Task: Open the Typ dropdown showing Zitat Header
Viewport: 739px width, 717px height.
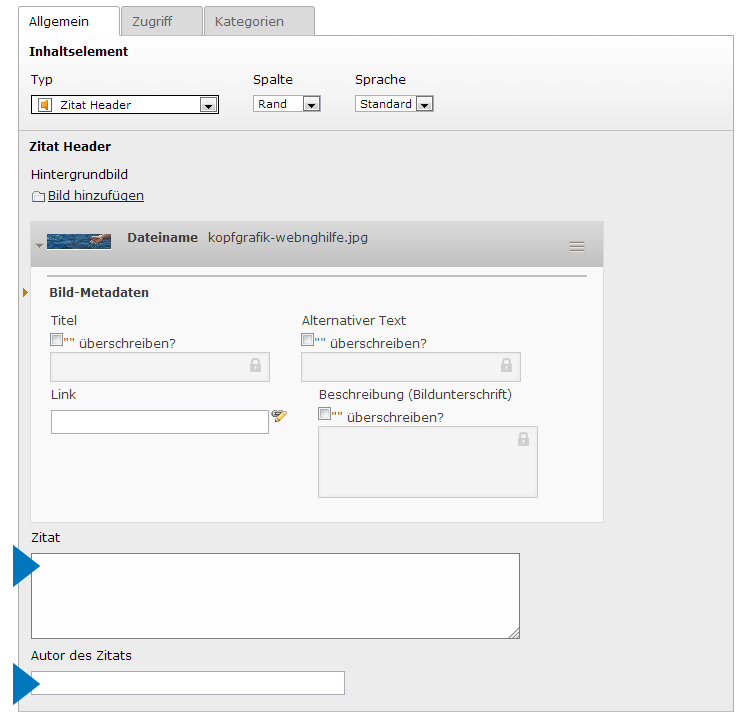Action: (x=208, y=105)
